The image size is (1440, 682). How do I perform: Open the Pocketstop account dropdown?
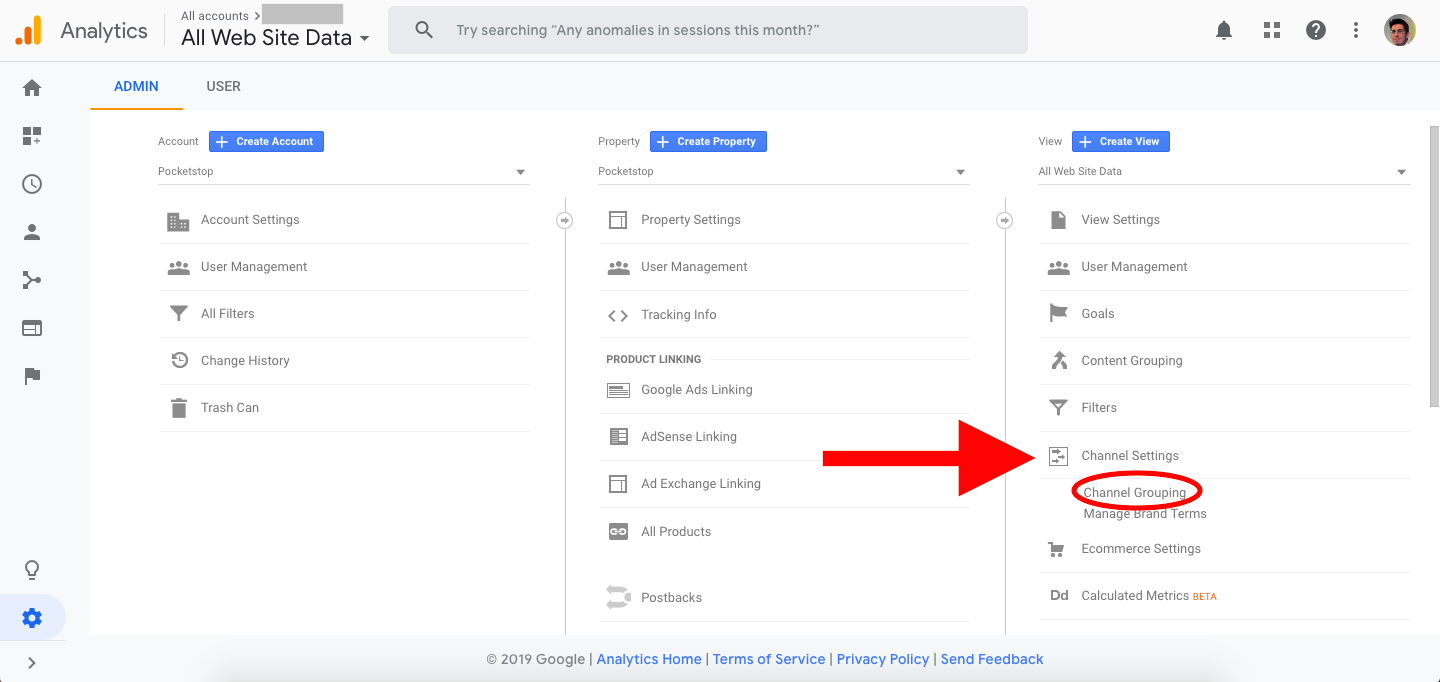tap(343, 171)
